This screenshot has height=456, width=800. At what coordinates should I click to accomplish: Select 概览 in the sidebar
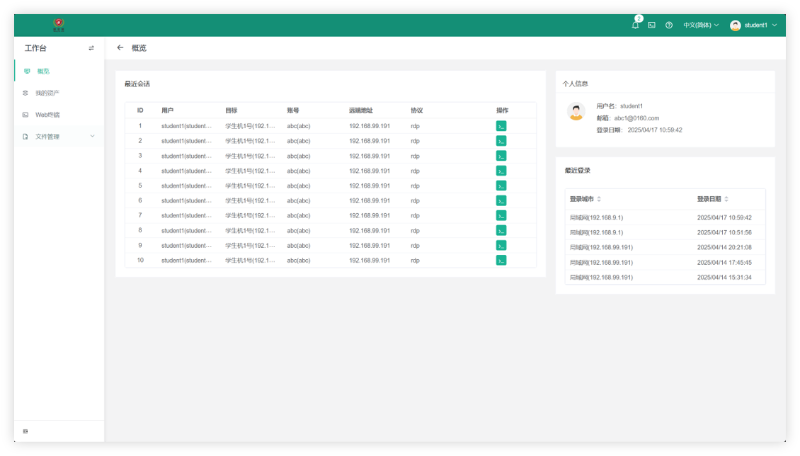(x=43, y=71)
